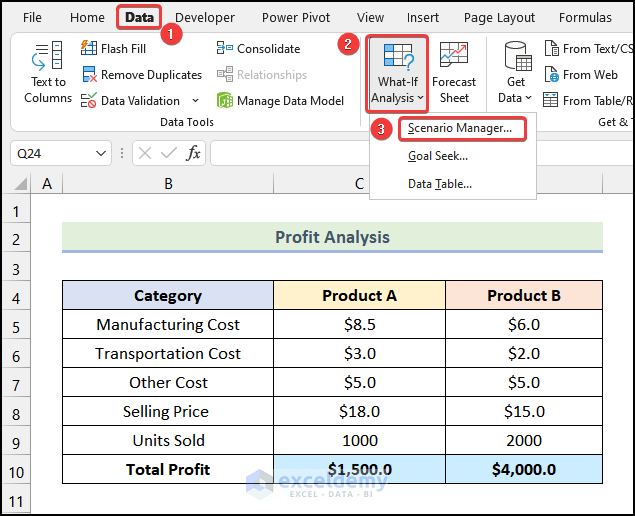Choose Scenario Manager from the menu

460,129
